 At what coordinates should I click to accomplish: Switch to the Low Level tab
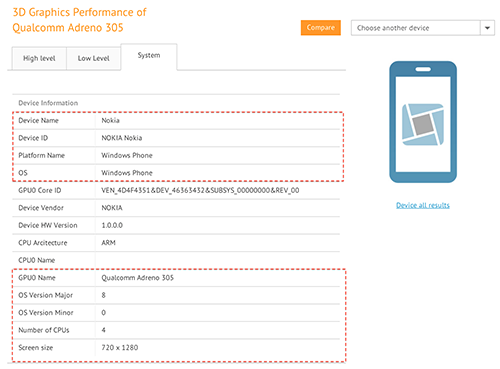(x=93, y=58)
